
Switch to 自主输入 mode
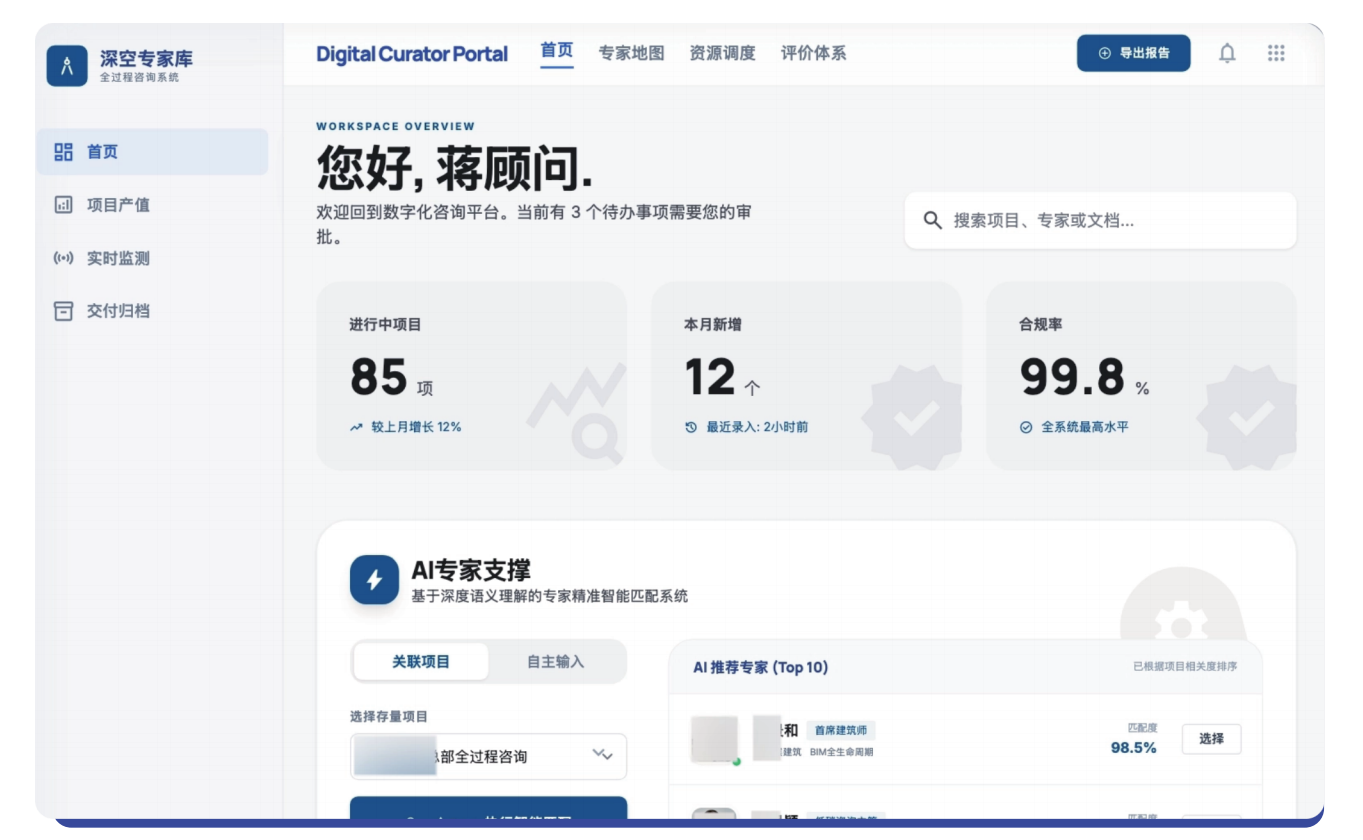[556, 662]
